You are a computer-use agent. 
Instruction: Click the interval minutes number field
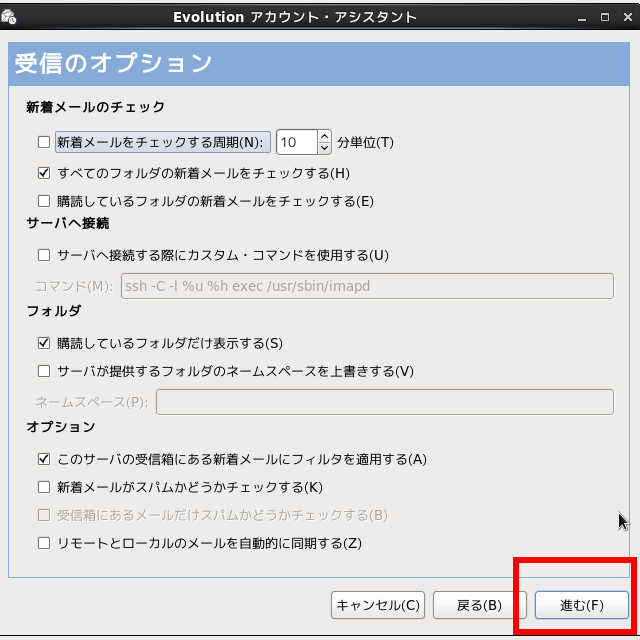[296, 143]
